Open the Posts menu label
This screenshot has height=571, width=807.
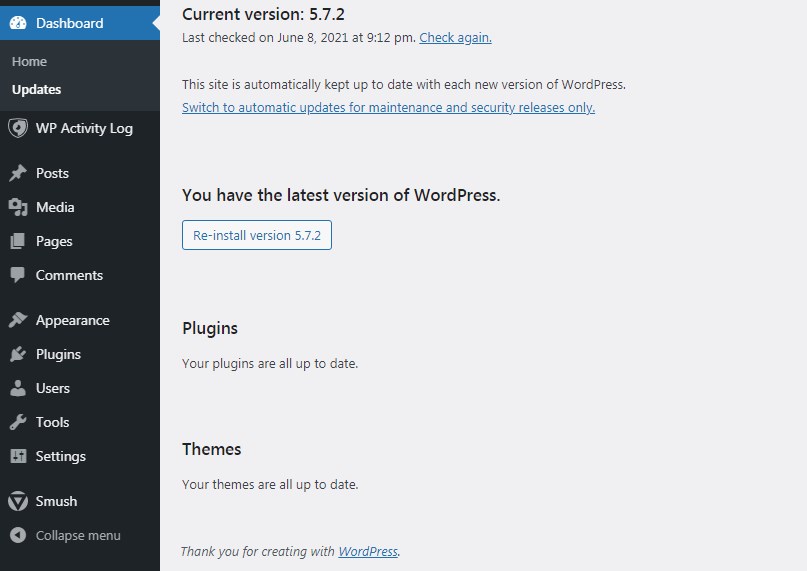click(x=52, y=173)
